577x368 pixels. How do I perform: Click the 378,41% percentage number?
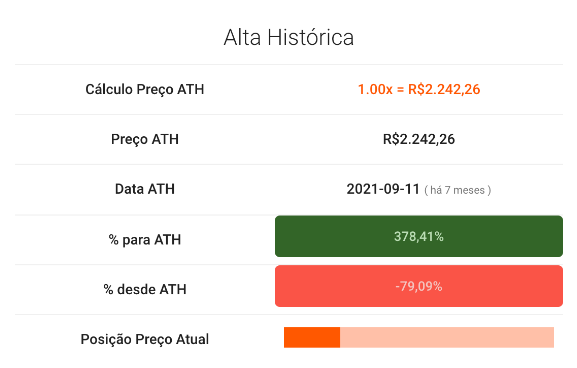coord(419,236)
